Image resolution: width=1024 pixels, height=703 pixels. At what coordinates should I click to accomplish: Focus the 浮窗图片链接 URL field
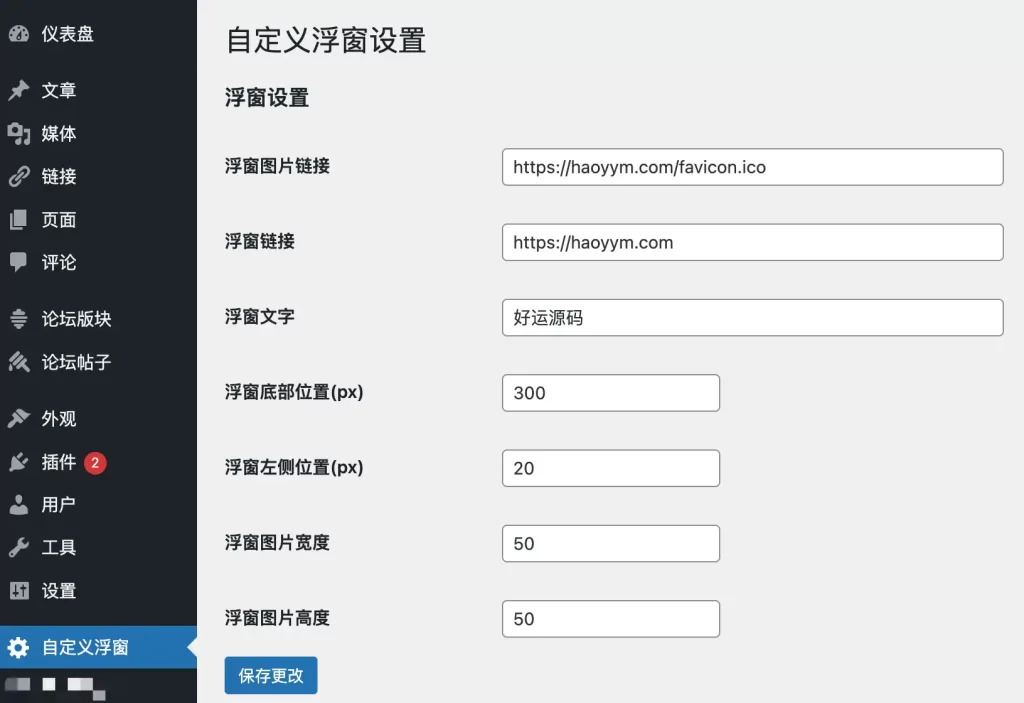click(x=752, y=167)
